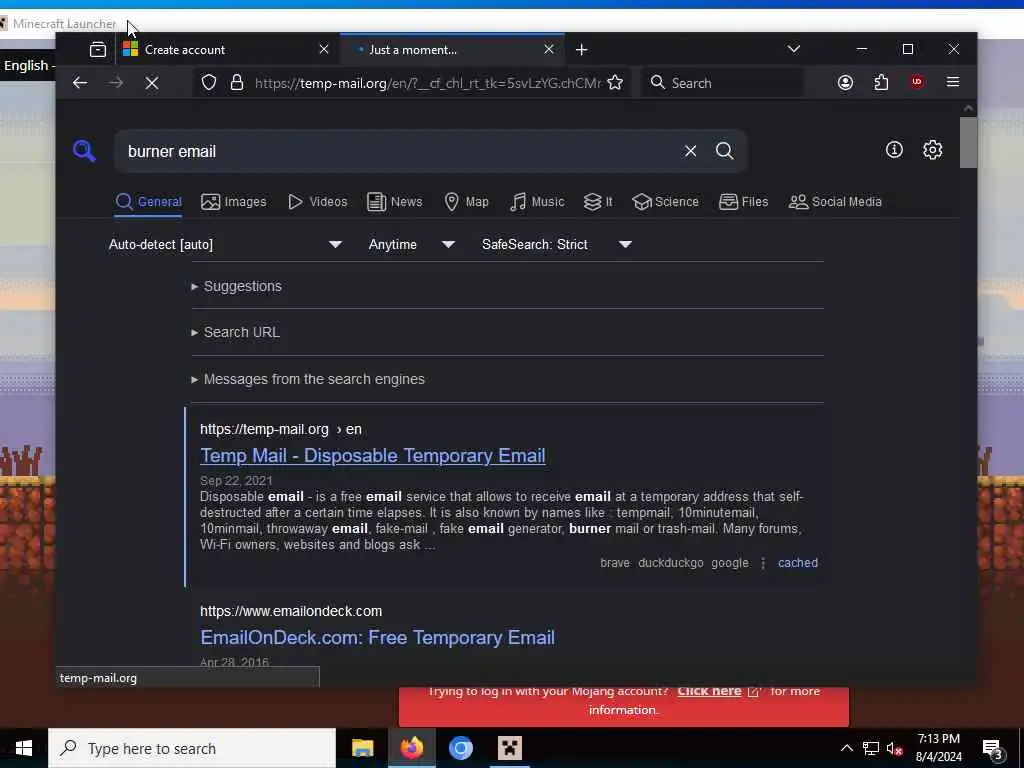
Task: Click the Firefox toolbar Search box
Action: point(722,83)
